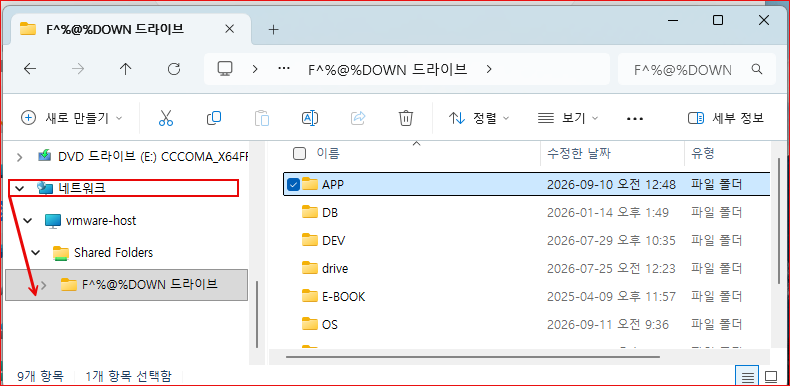790x386 pixels.
Task: Open the 정렬 sort dropdown
Action: pyautogui.click(x=479, y=118)
